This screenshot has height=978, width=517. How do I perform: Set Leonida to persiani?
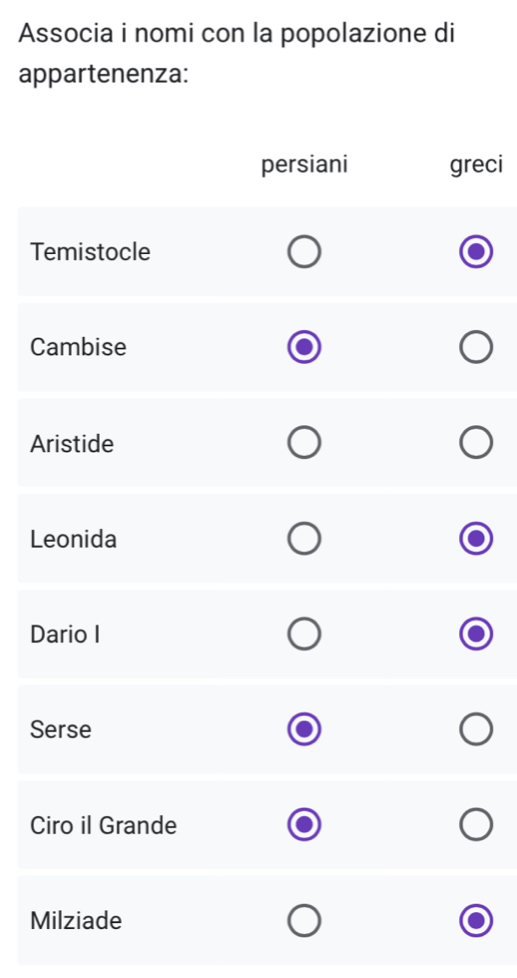click(x=304, y=539)
